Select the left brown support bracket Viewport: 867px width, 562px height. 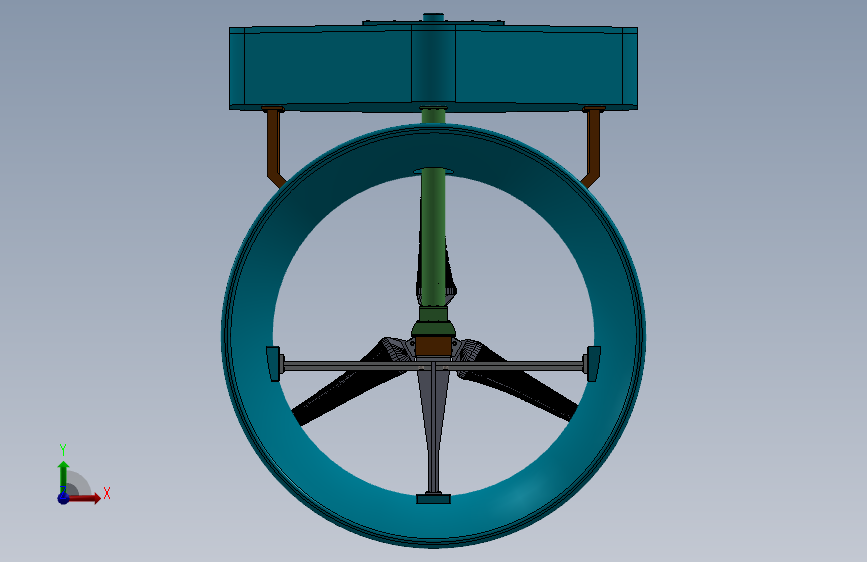[x=274, y=147]
